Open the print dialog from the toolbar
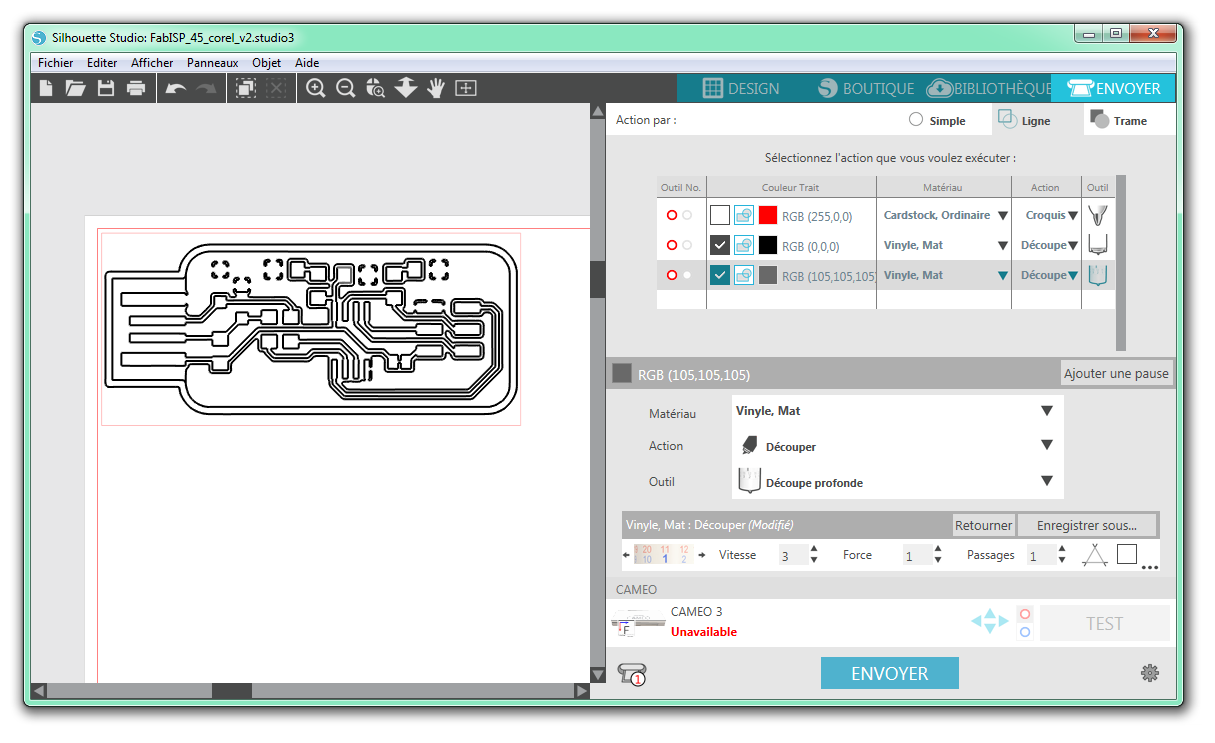The width and height of the screenshot is (1215, 743). 135,88
